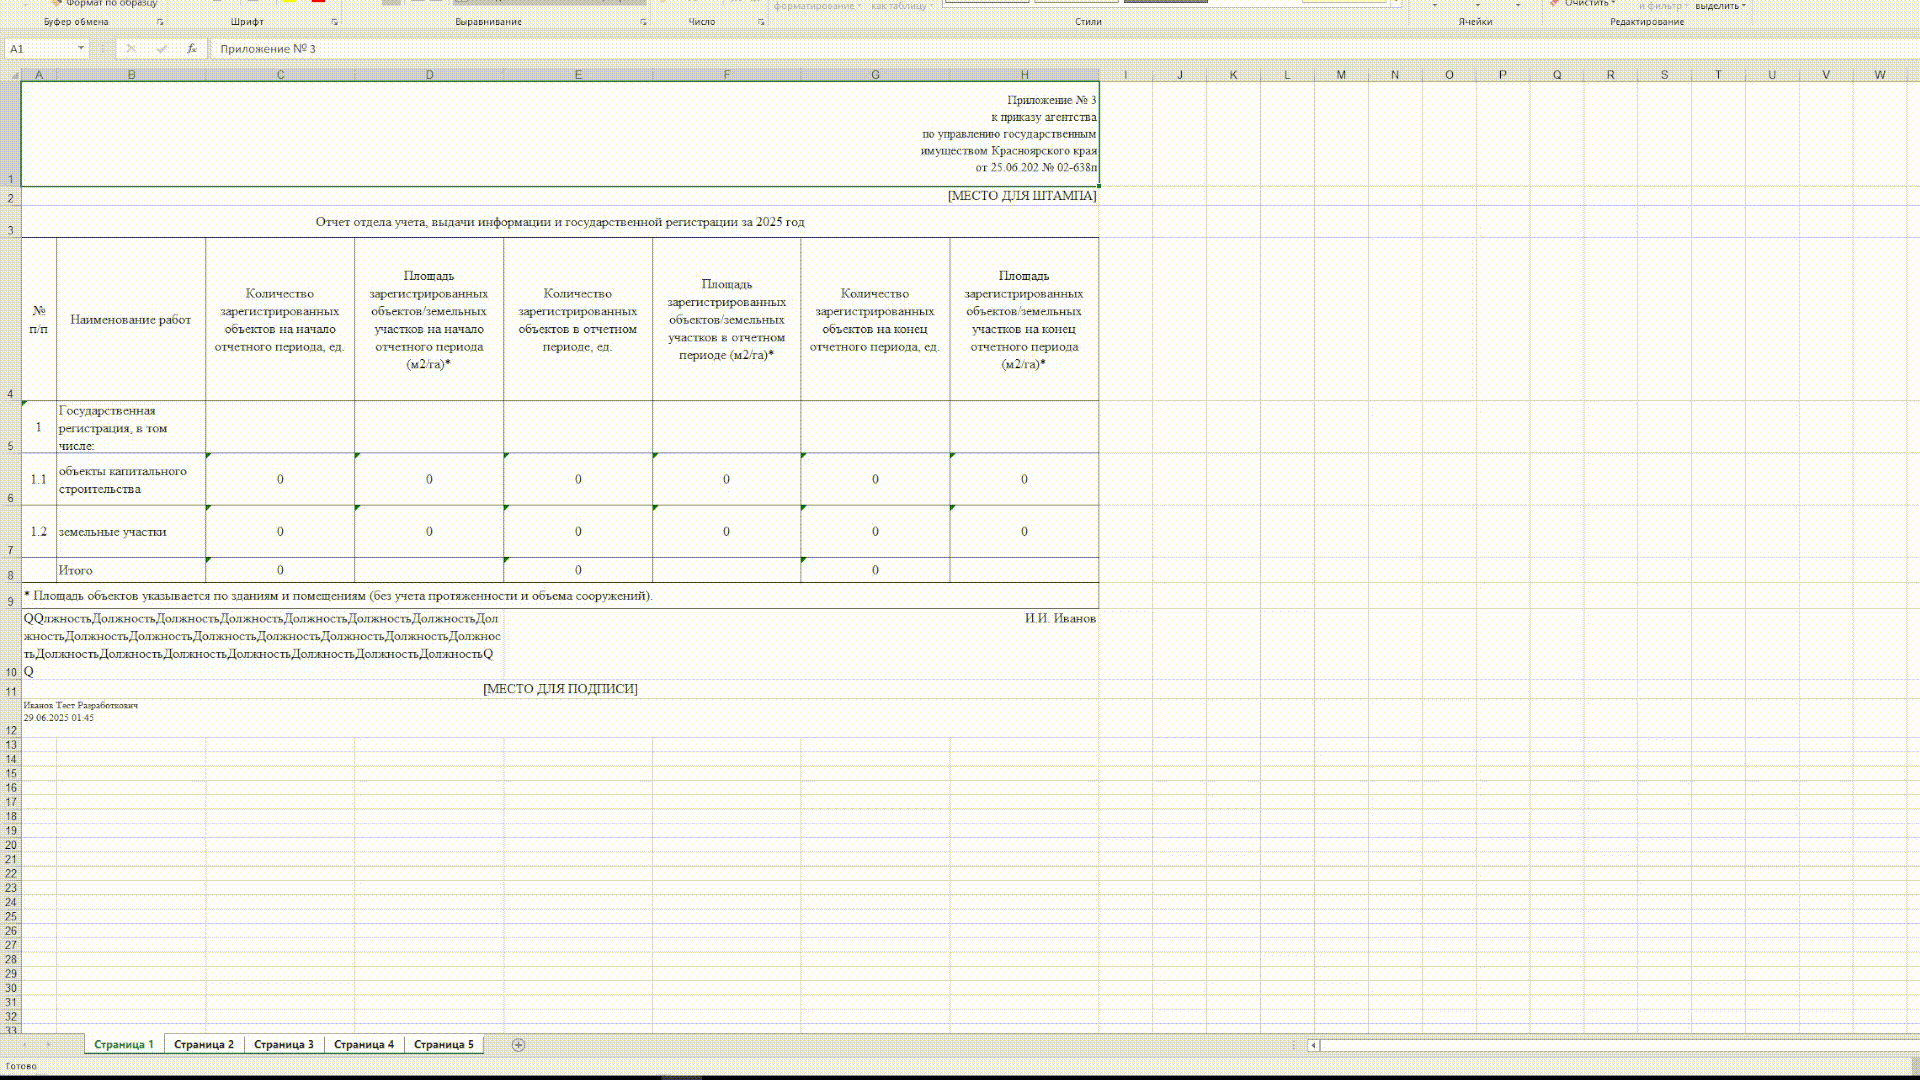Click row number cell '1.2'

(x=39, y=532)
